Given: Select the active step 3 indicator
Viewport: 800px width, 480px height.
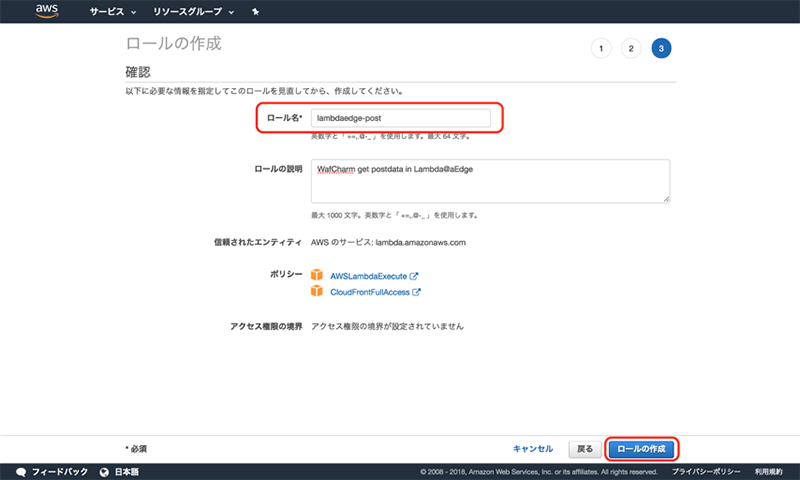Looking at the screenshot, I should pos(661,48).
